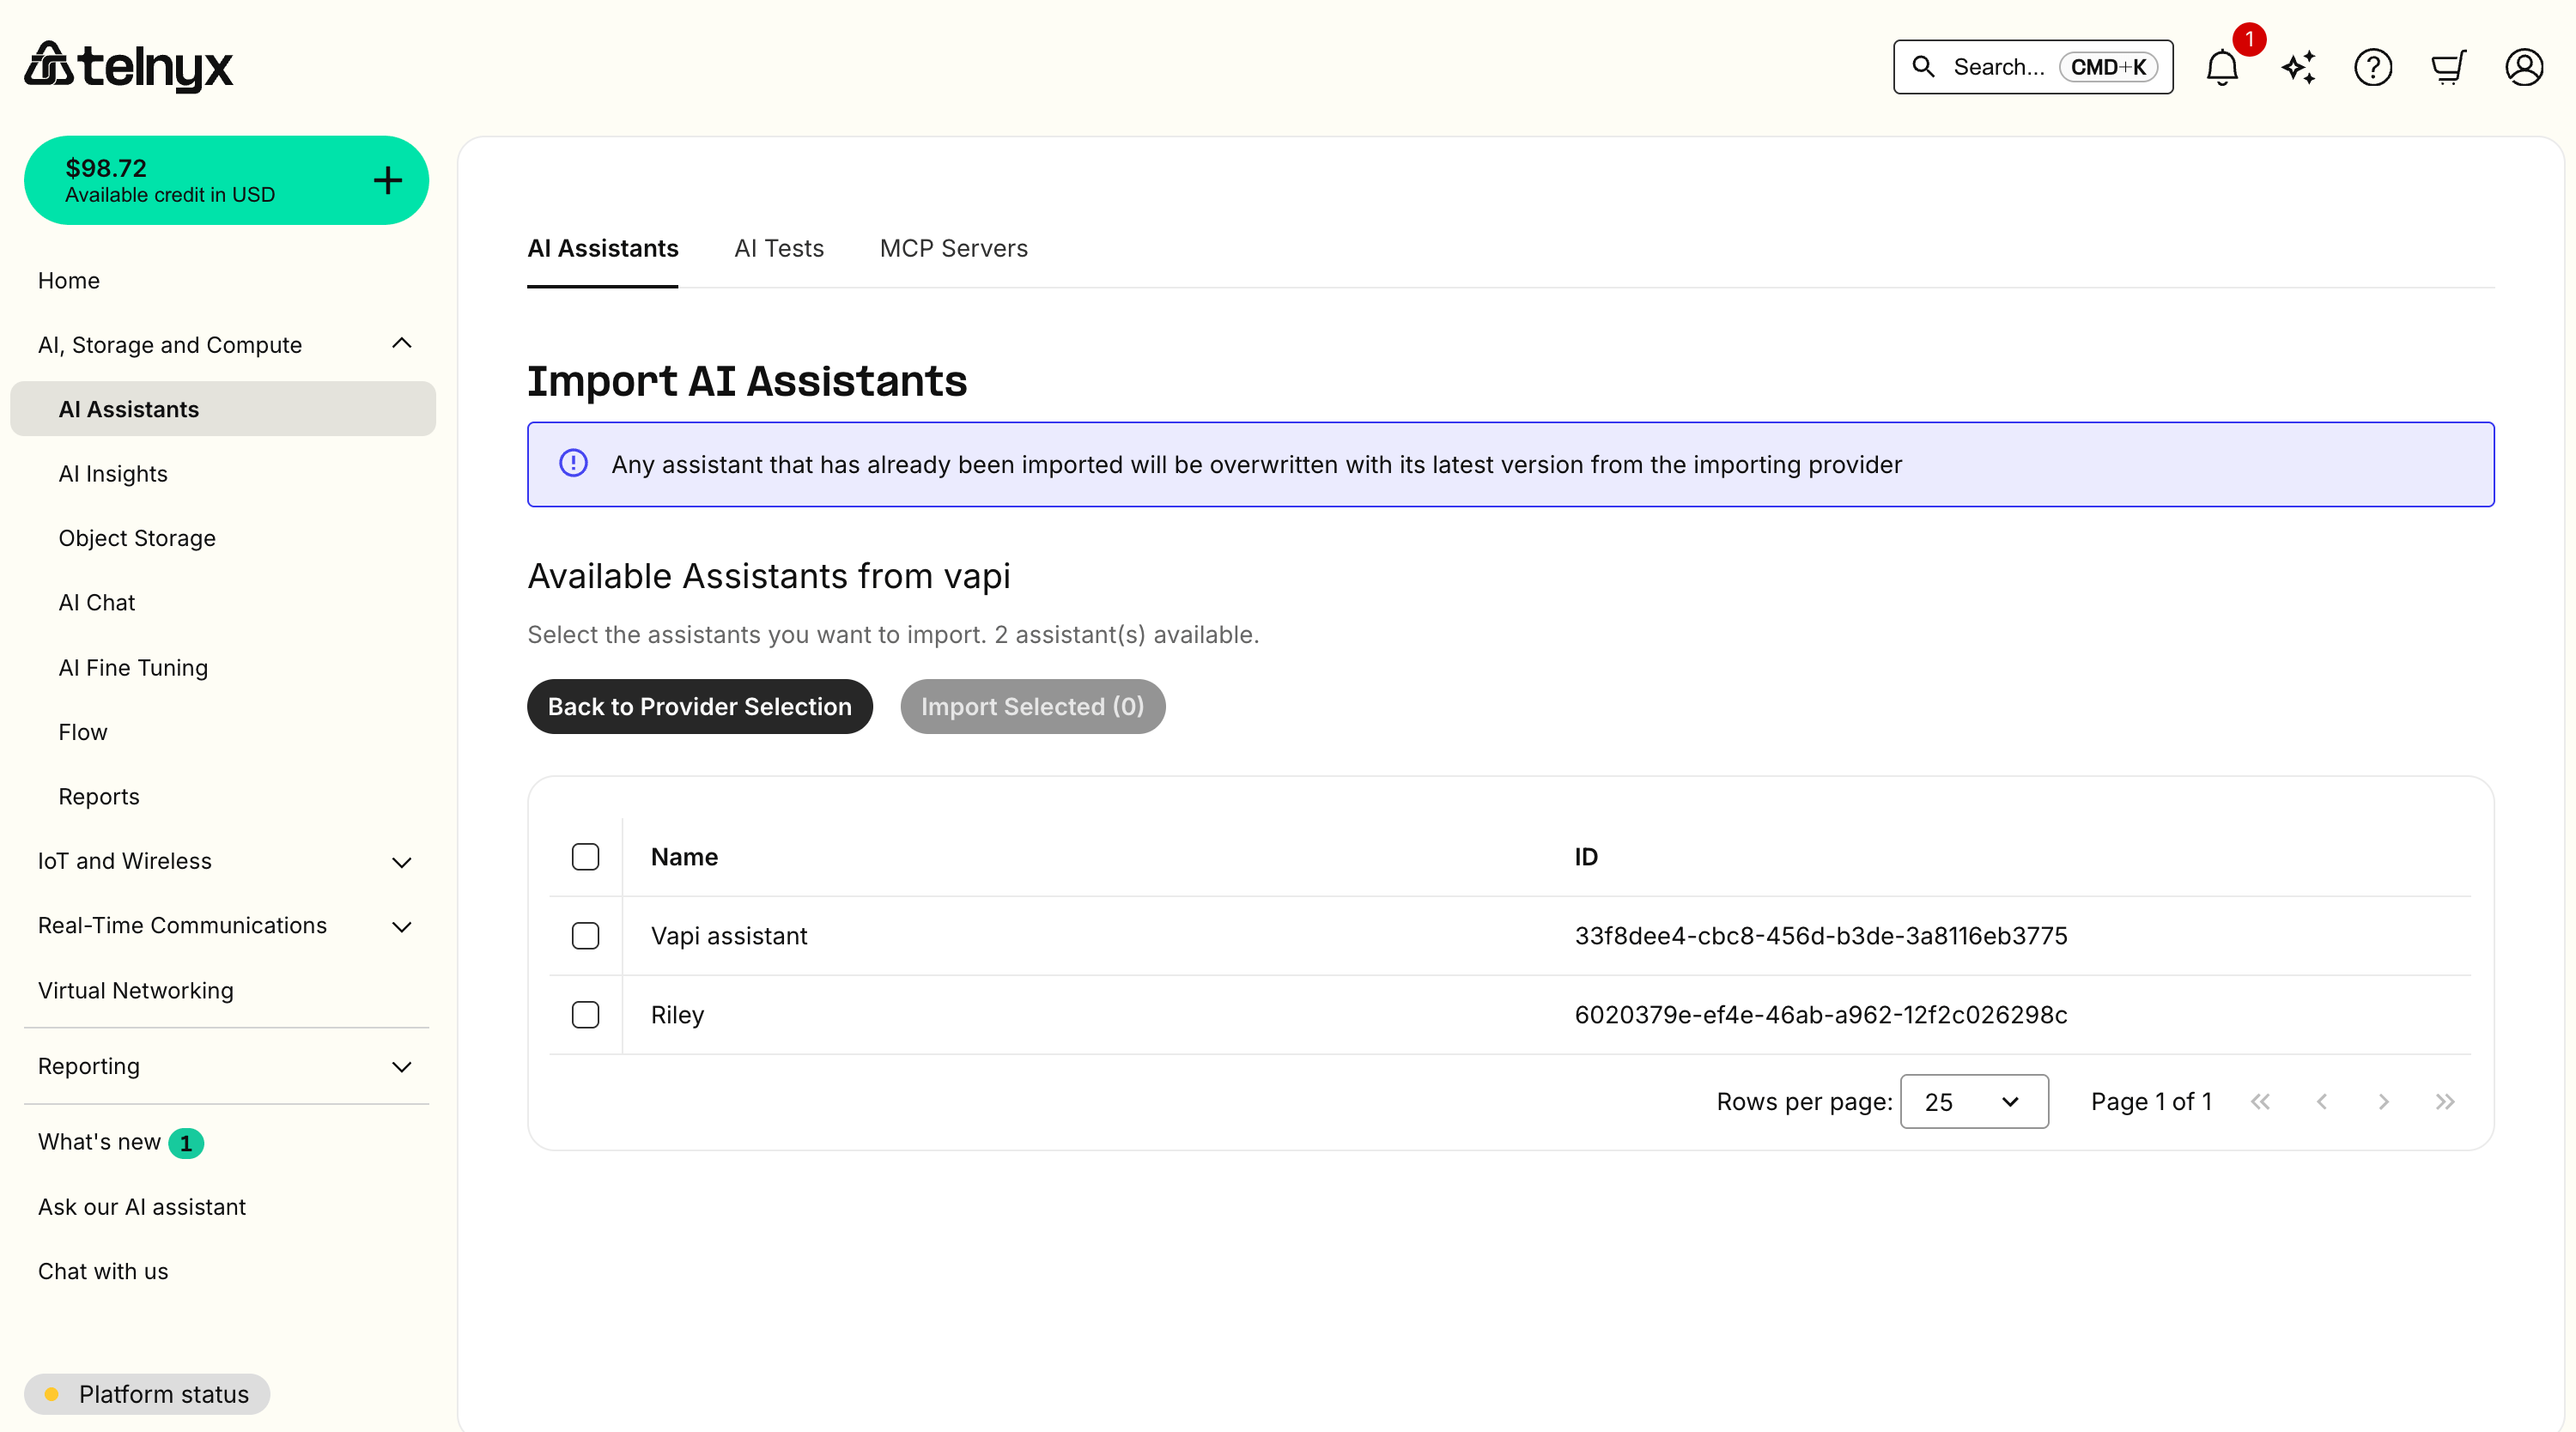
Task: Open Home in the sidebar
Action: (69, 280)
